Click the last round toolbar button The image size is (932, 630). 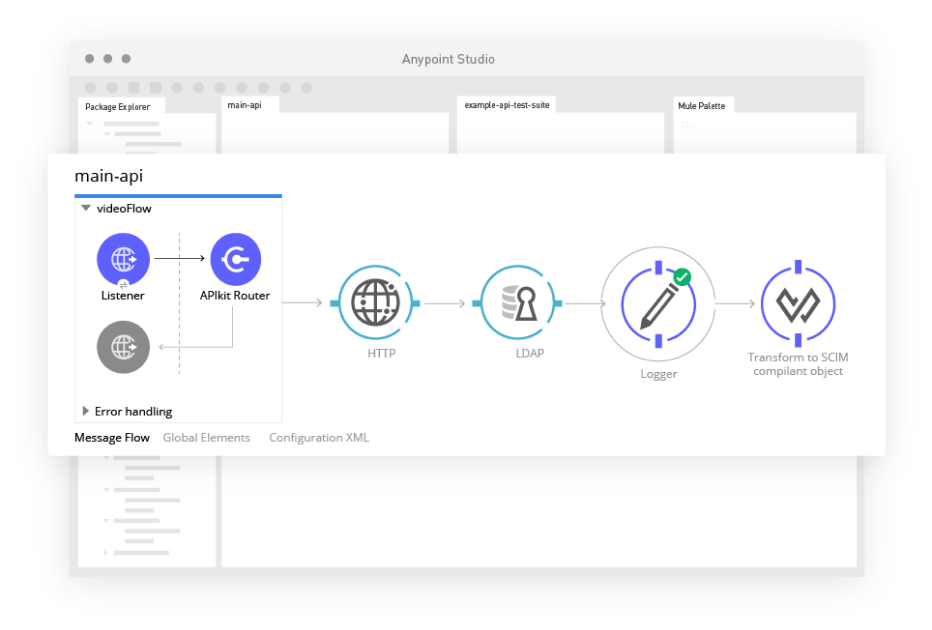307,87
